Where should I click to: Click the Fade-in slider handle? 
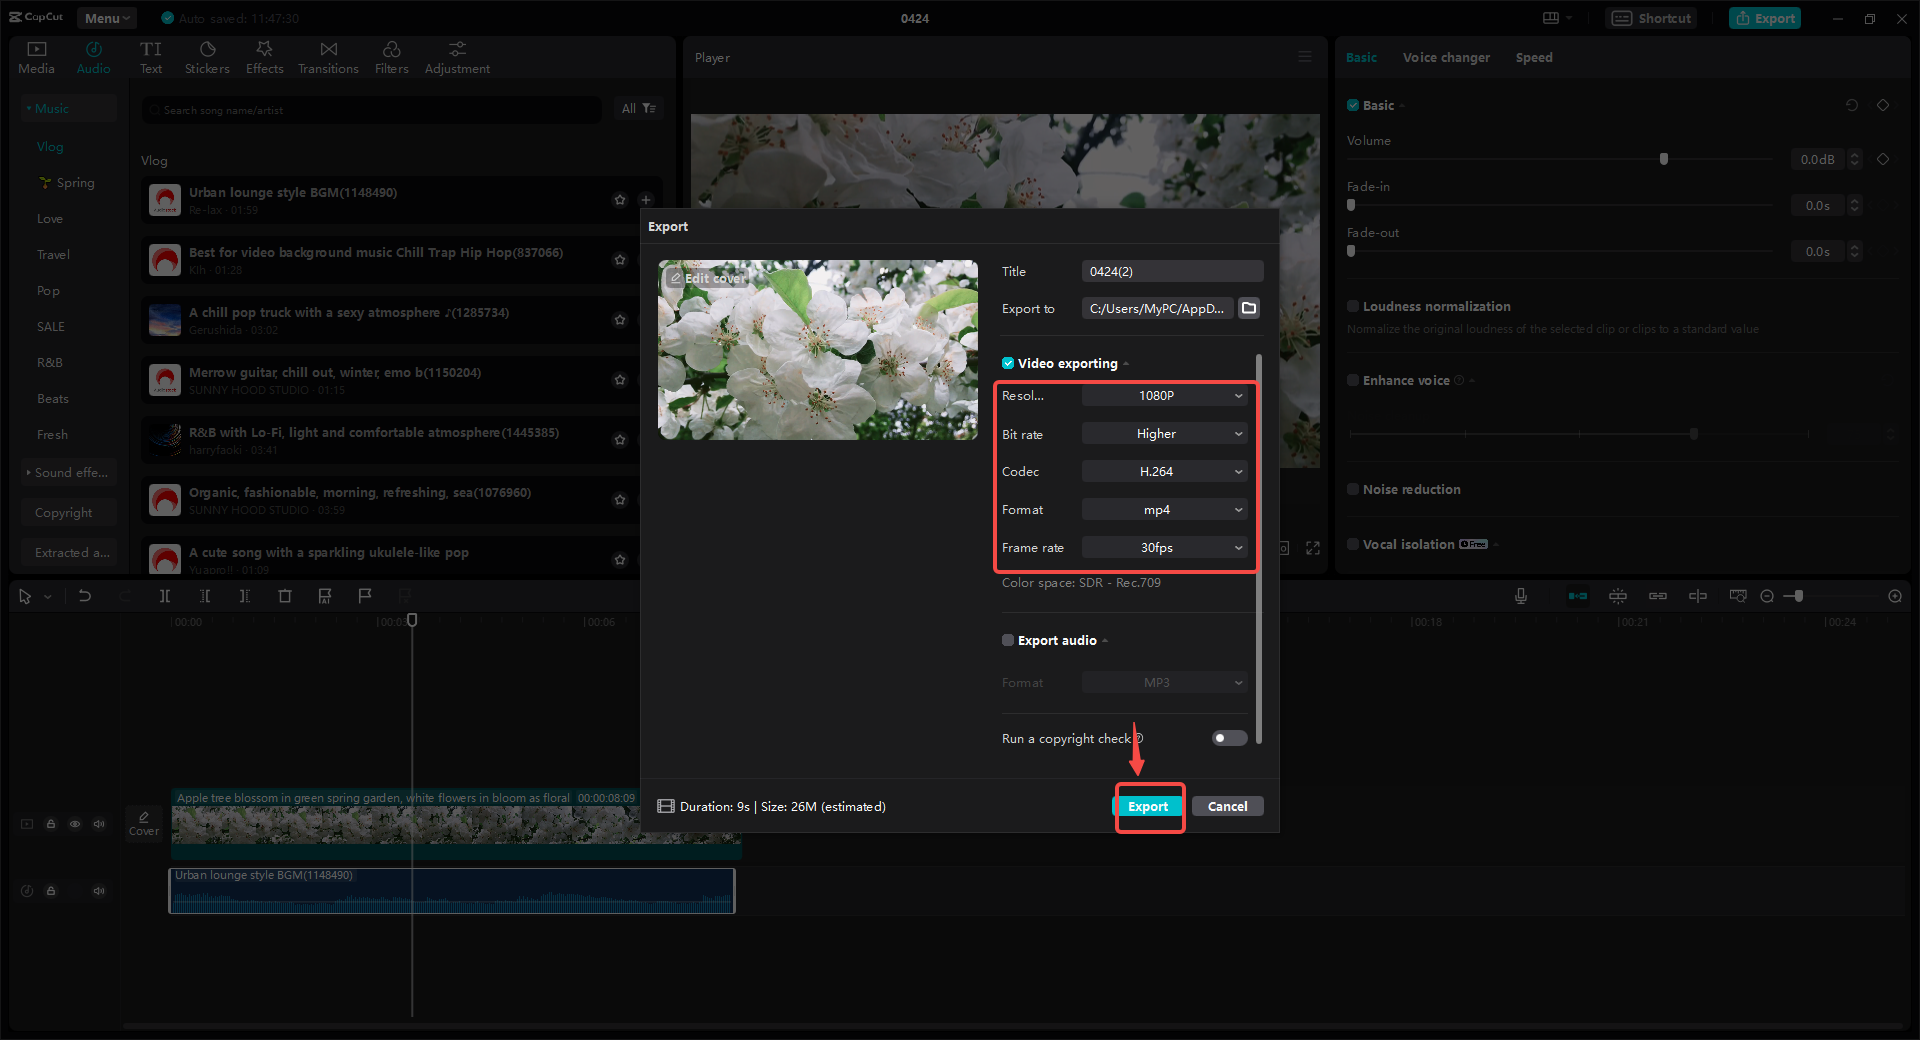[1351, 205]
